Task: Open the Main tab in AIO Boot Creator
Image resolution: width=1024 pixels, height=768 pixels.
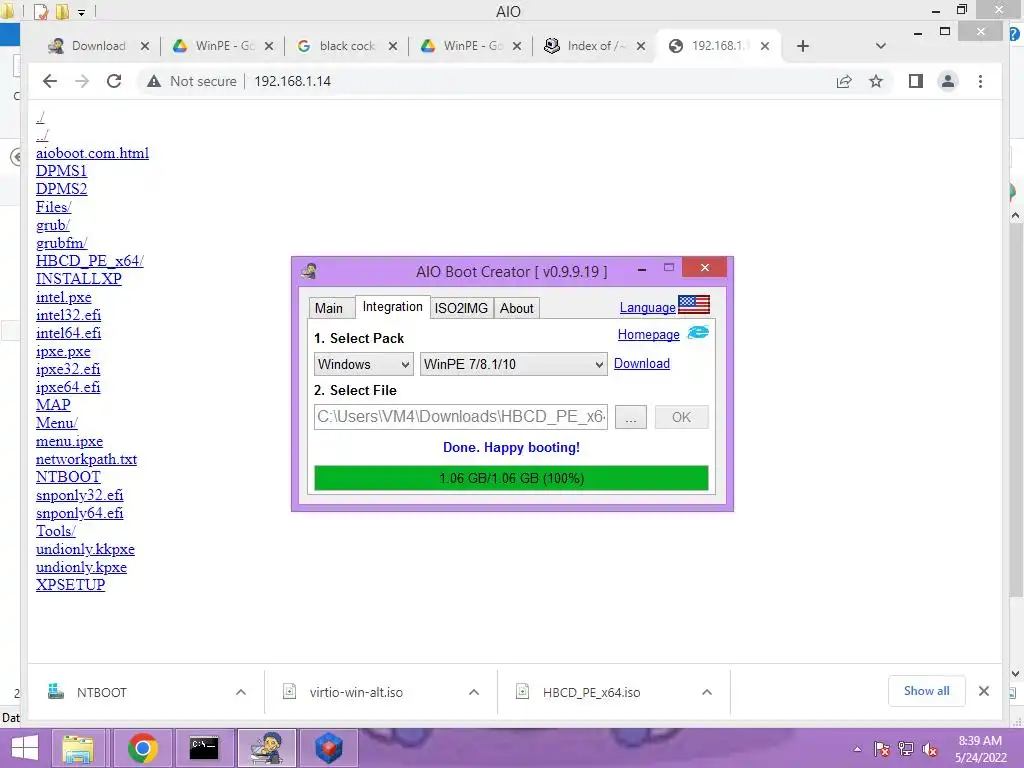Action: coord(328,308)
